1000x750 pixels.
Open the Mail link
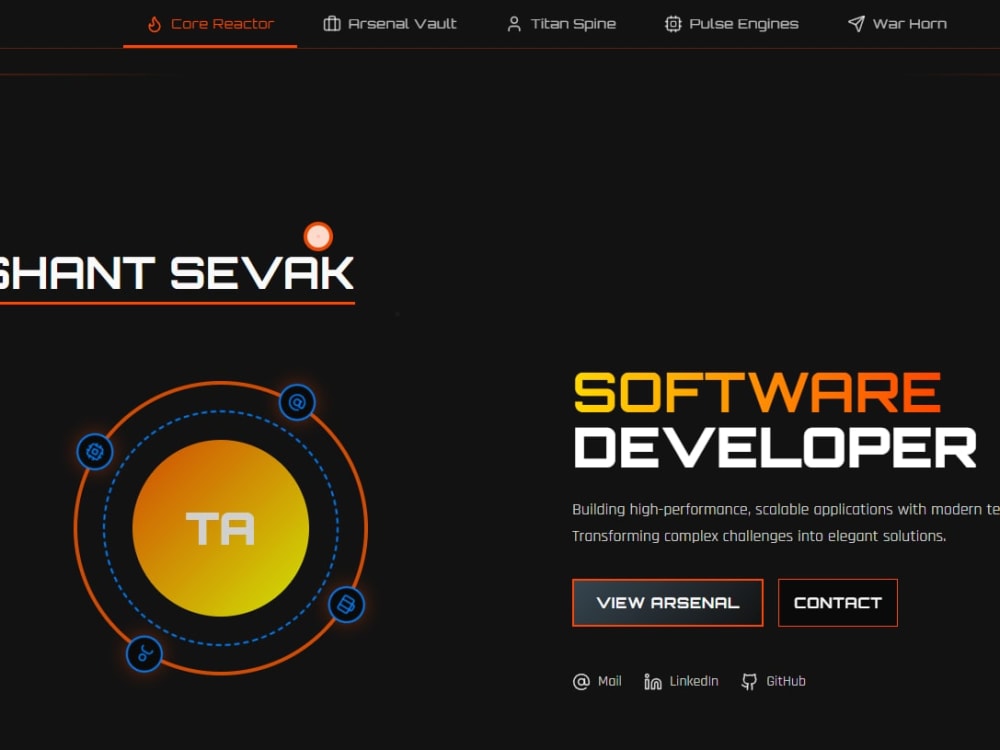click(597, 682)
